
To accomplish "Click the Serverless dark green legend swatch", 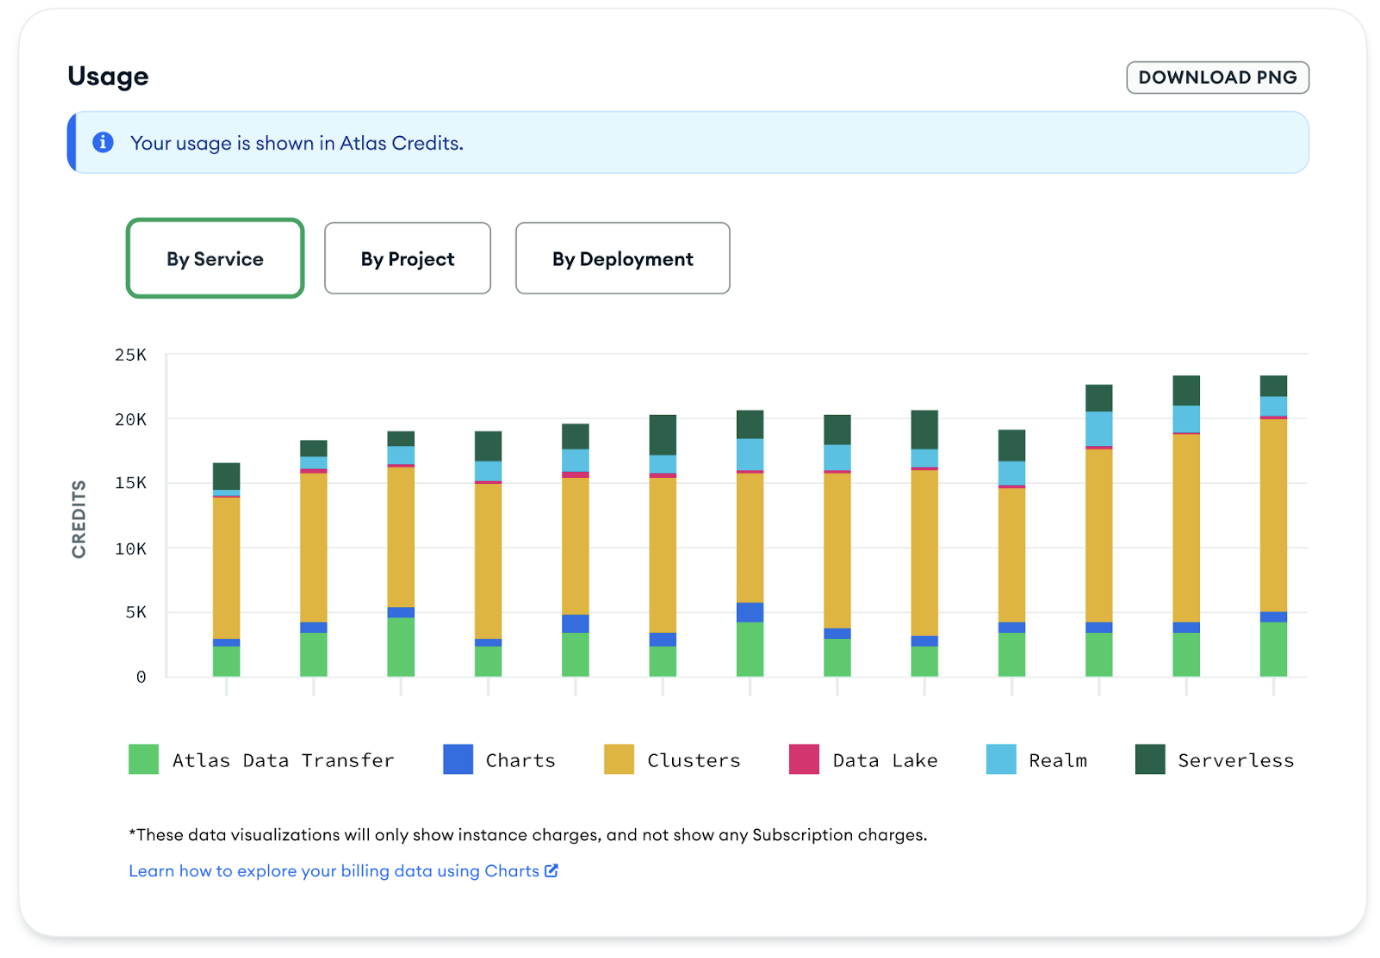I will coord(1150,760).
